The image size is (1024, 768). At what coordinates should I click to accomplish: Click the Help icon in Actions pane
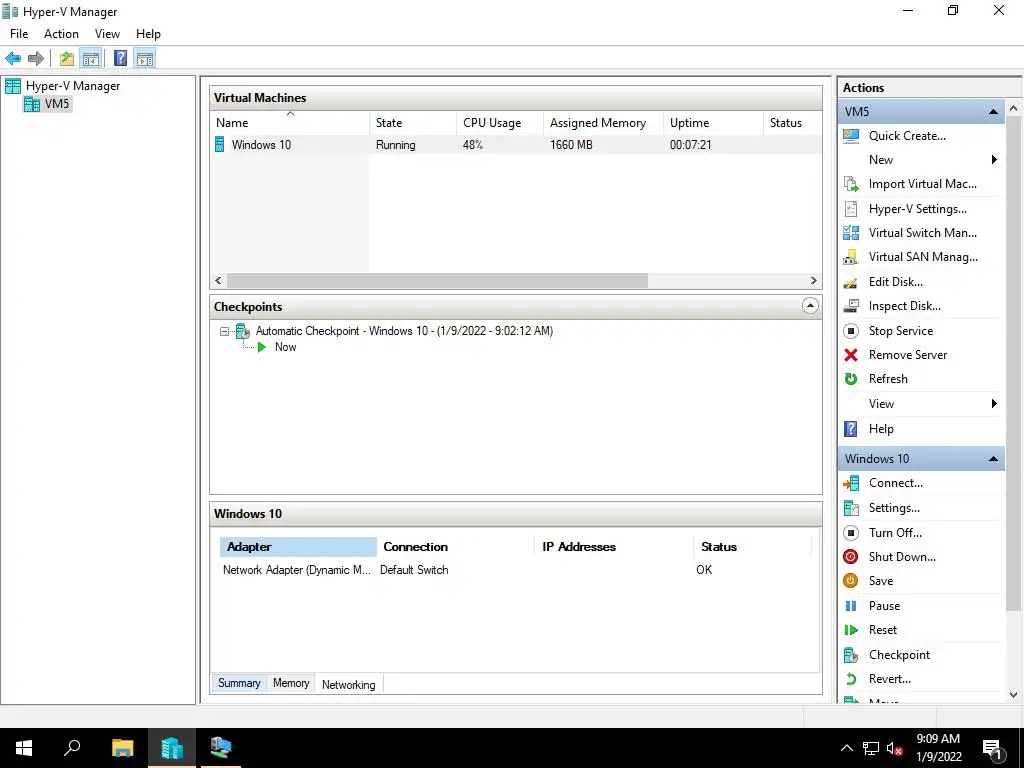click(851, 429)
